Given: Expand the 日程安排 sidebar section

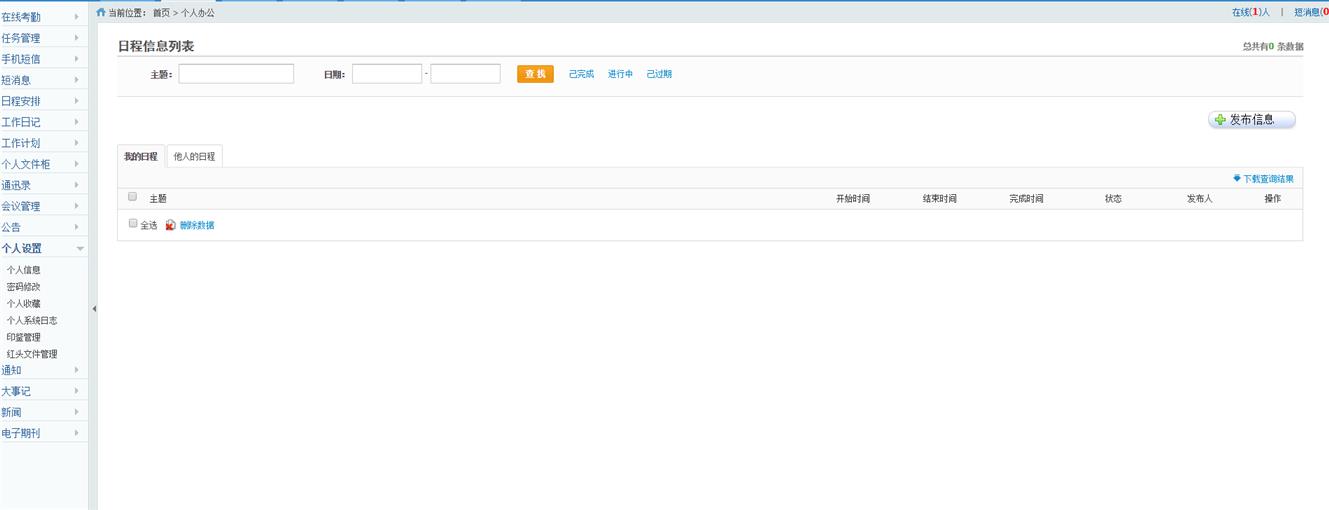Looking at the screenshot, I should tap(43, 101).
